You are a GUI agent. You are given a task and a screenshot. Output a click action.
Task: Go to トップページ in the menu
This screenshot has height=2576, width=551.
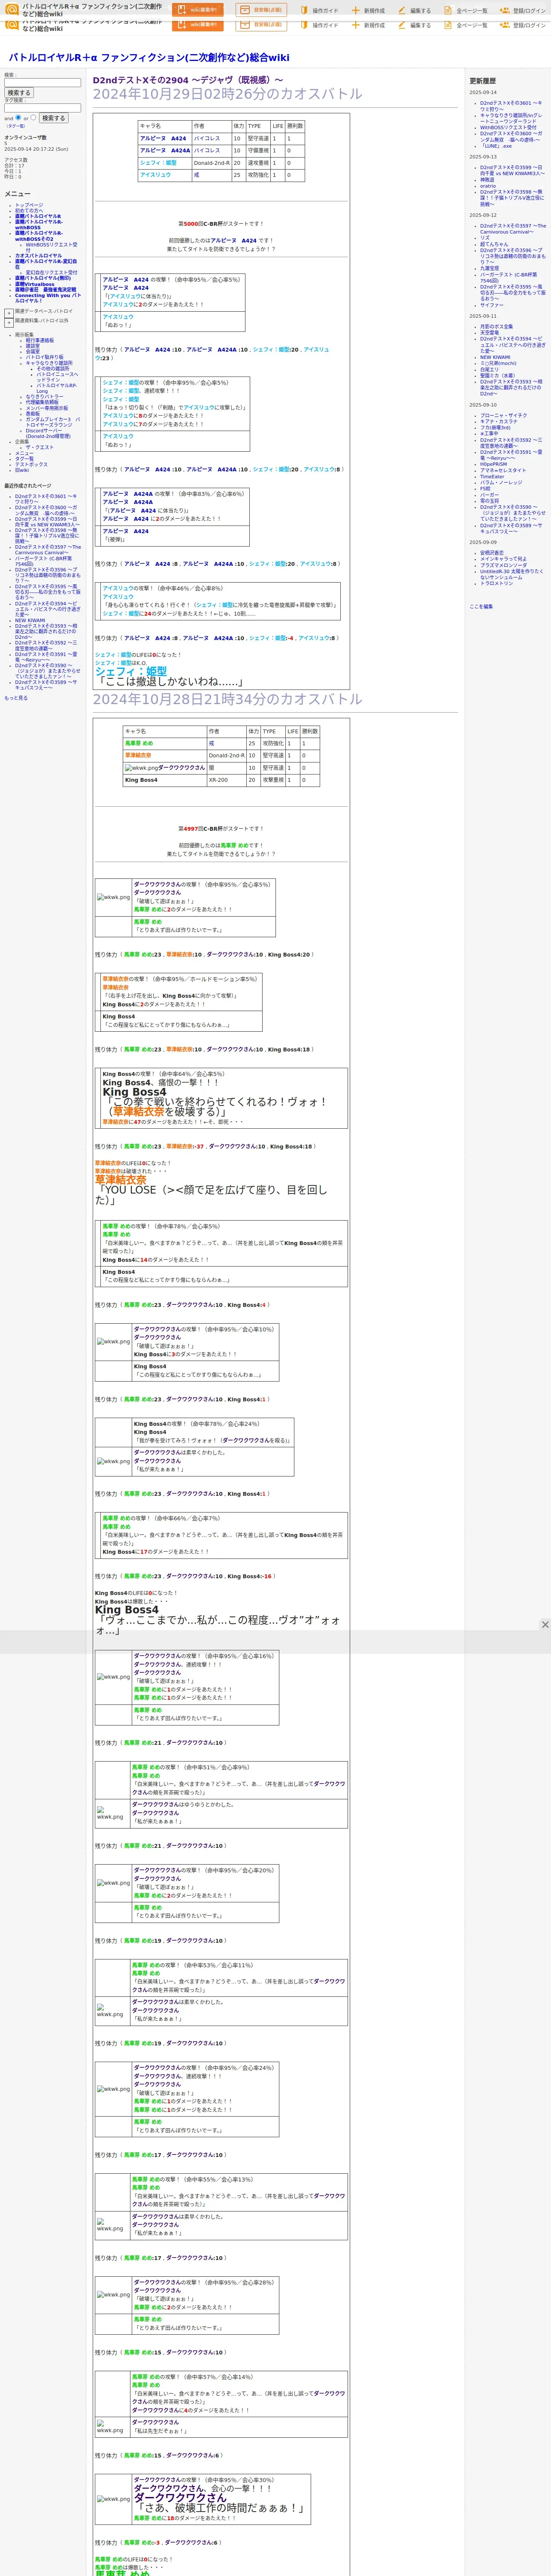click(29, 205)
